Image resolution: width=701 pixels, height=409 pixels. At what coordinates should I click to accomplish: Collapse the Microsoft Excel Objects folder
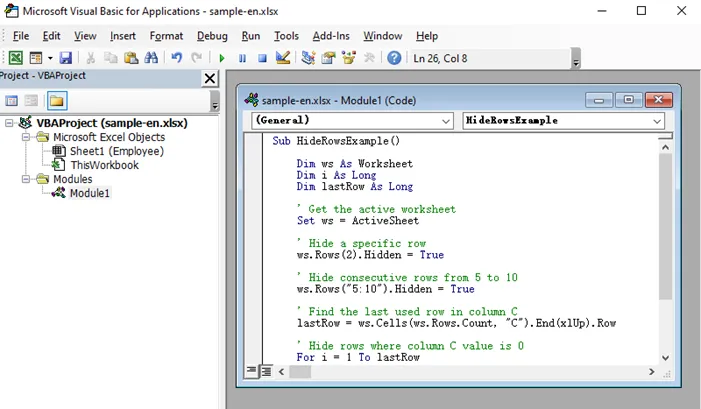[x=26, y=137]
